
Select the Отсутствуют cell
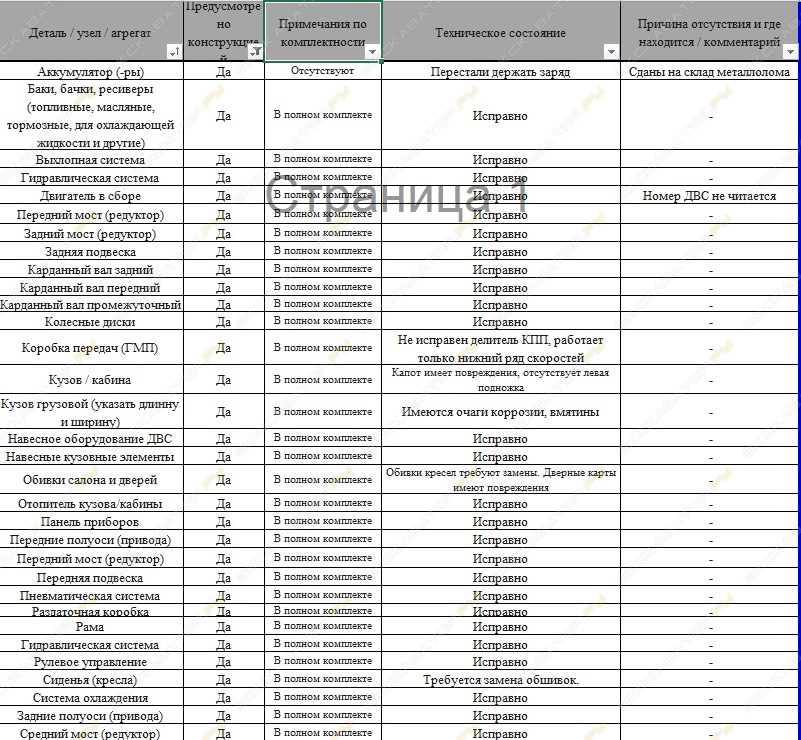click(x=323, y=71)
